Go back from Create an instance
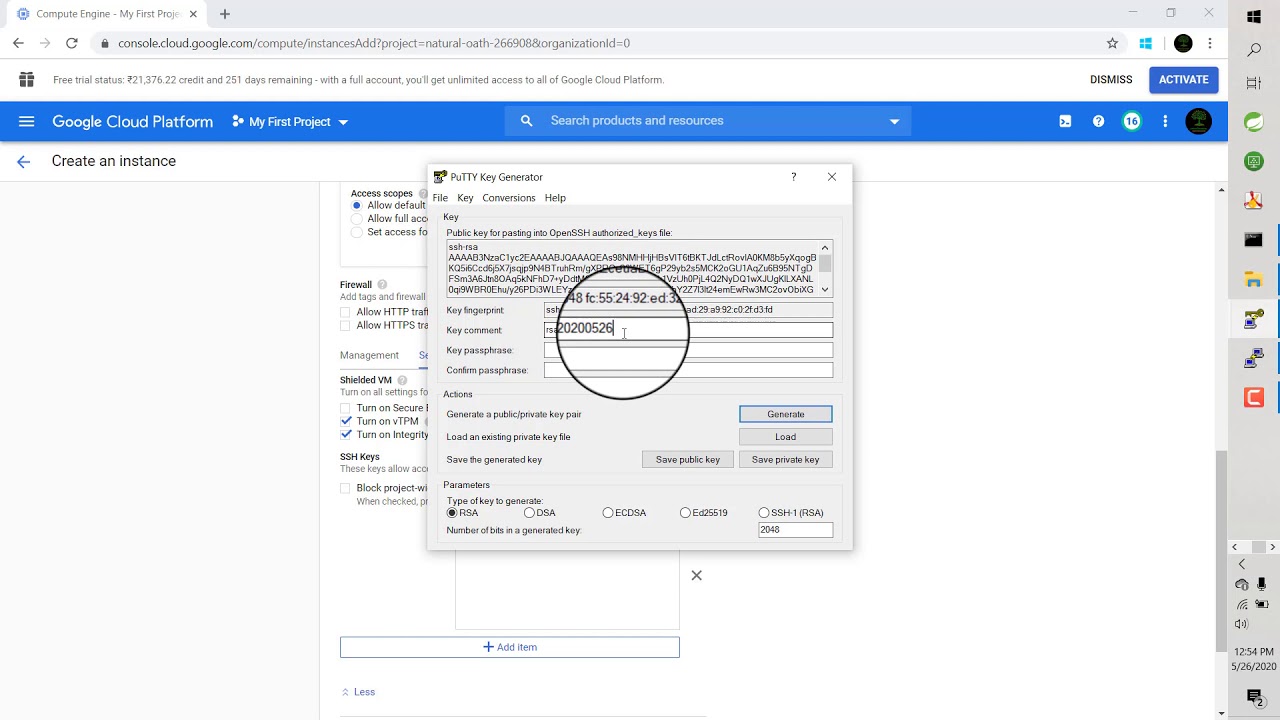This screenshot has width=1280, height=720. tap(24, 161)
